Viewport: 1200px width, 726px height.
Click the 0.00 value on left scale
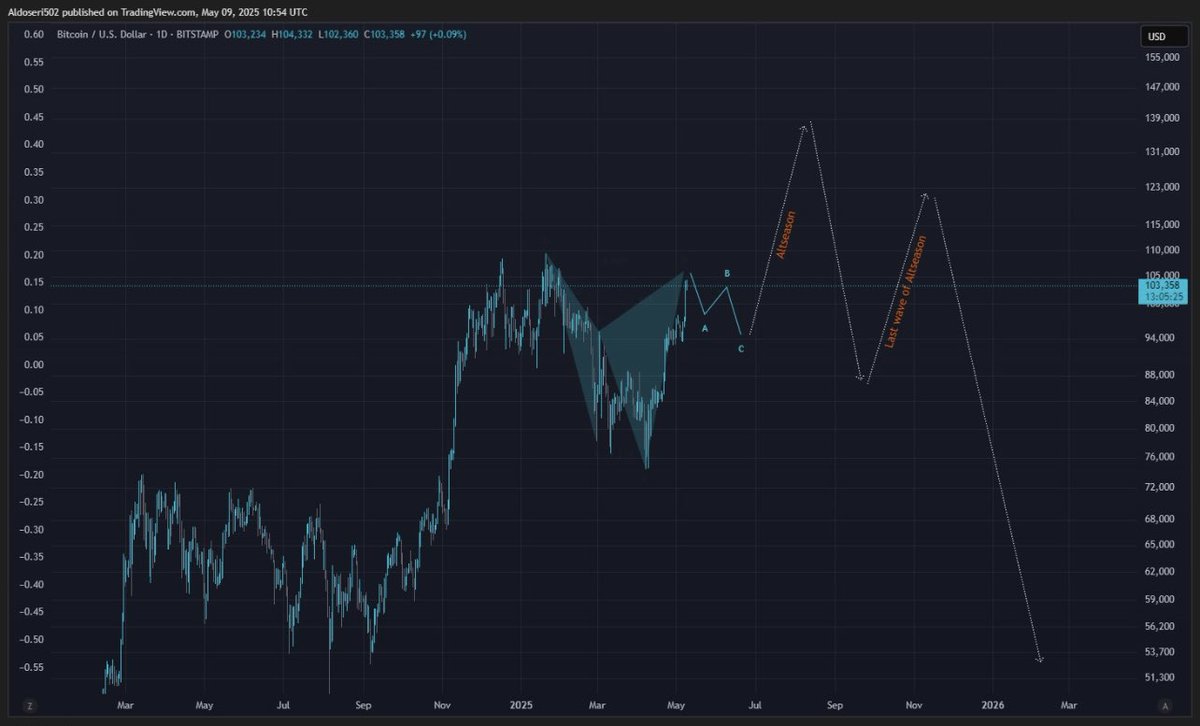[33, 365]
